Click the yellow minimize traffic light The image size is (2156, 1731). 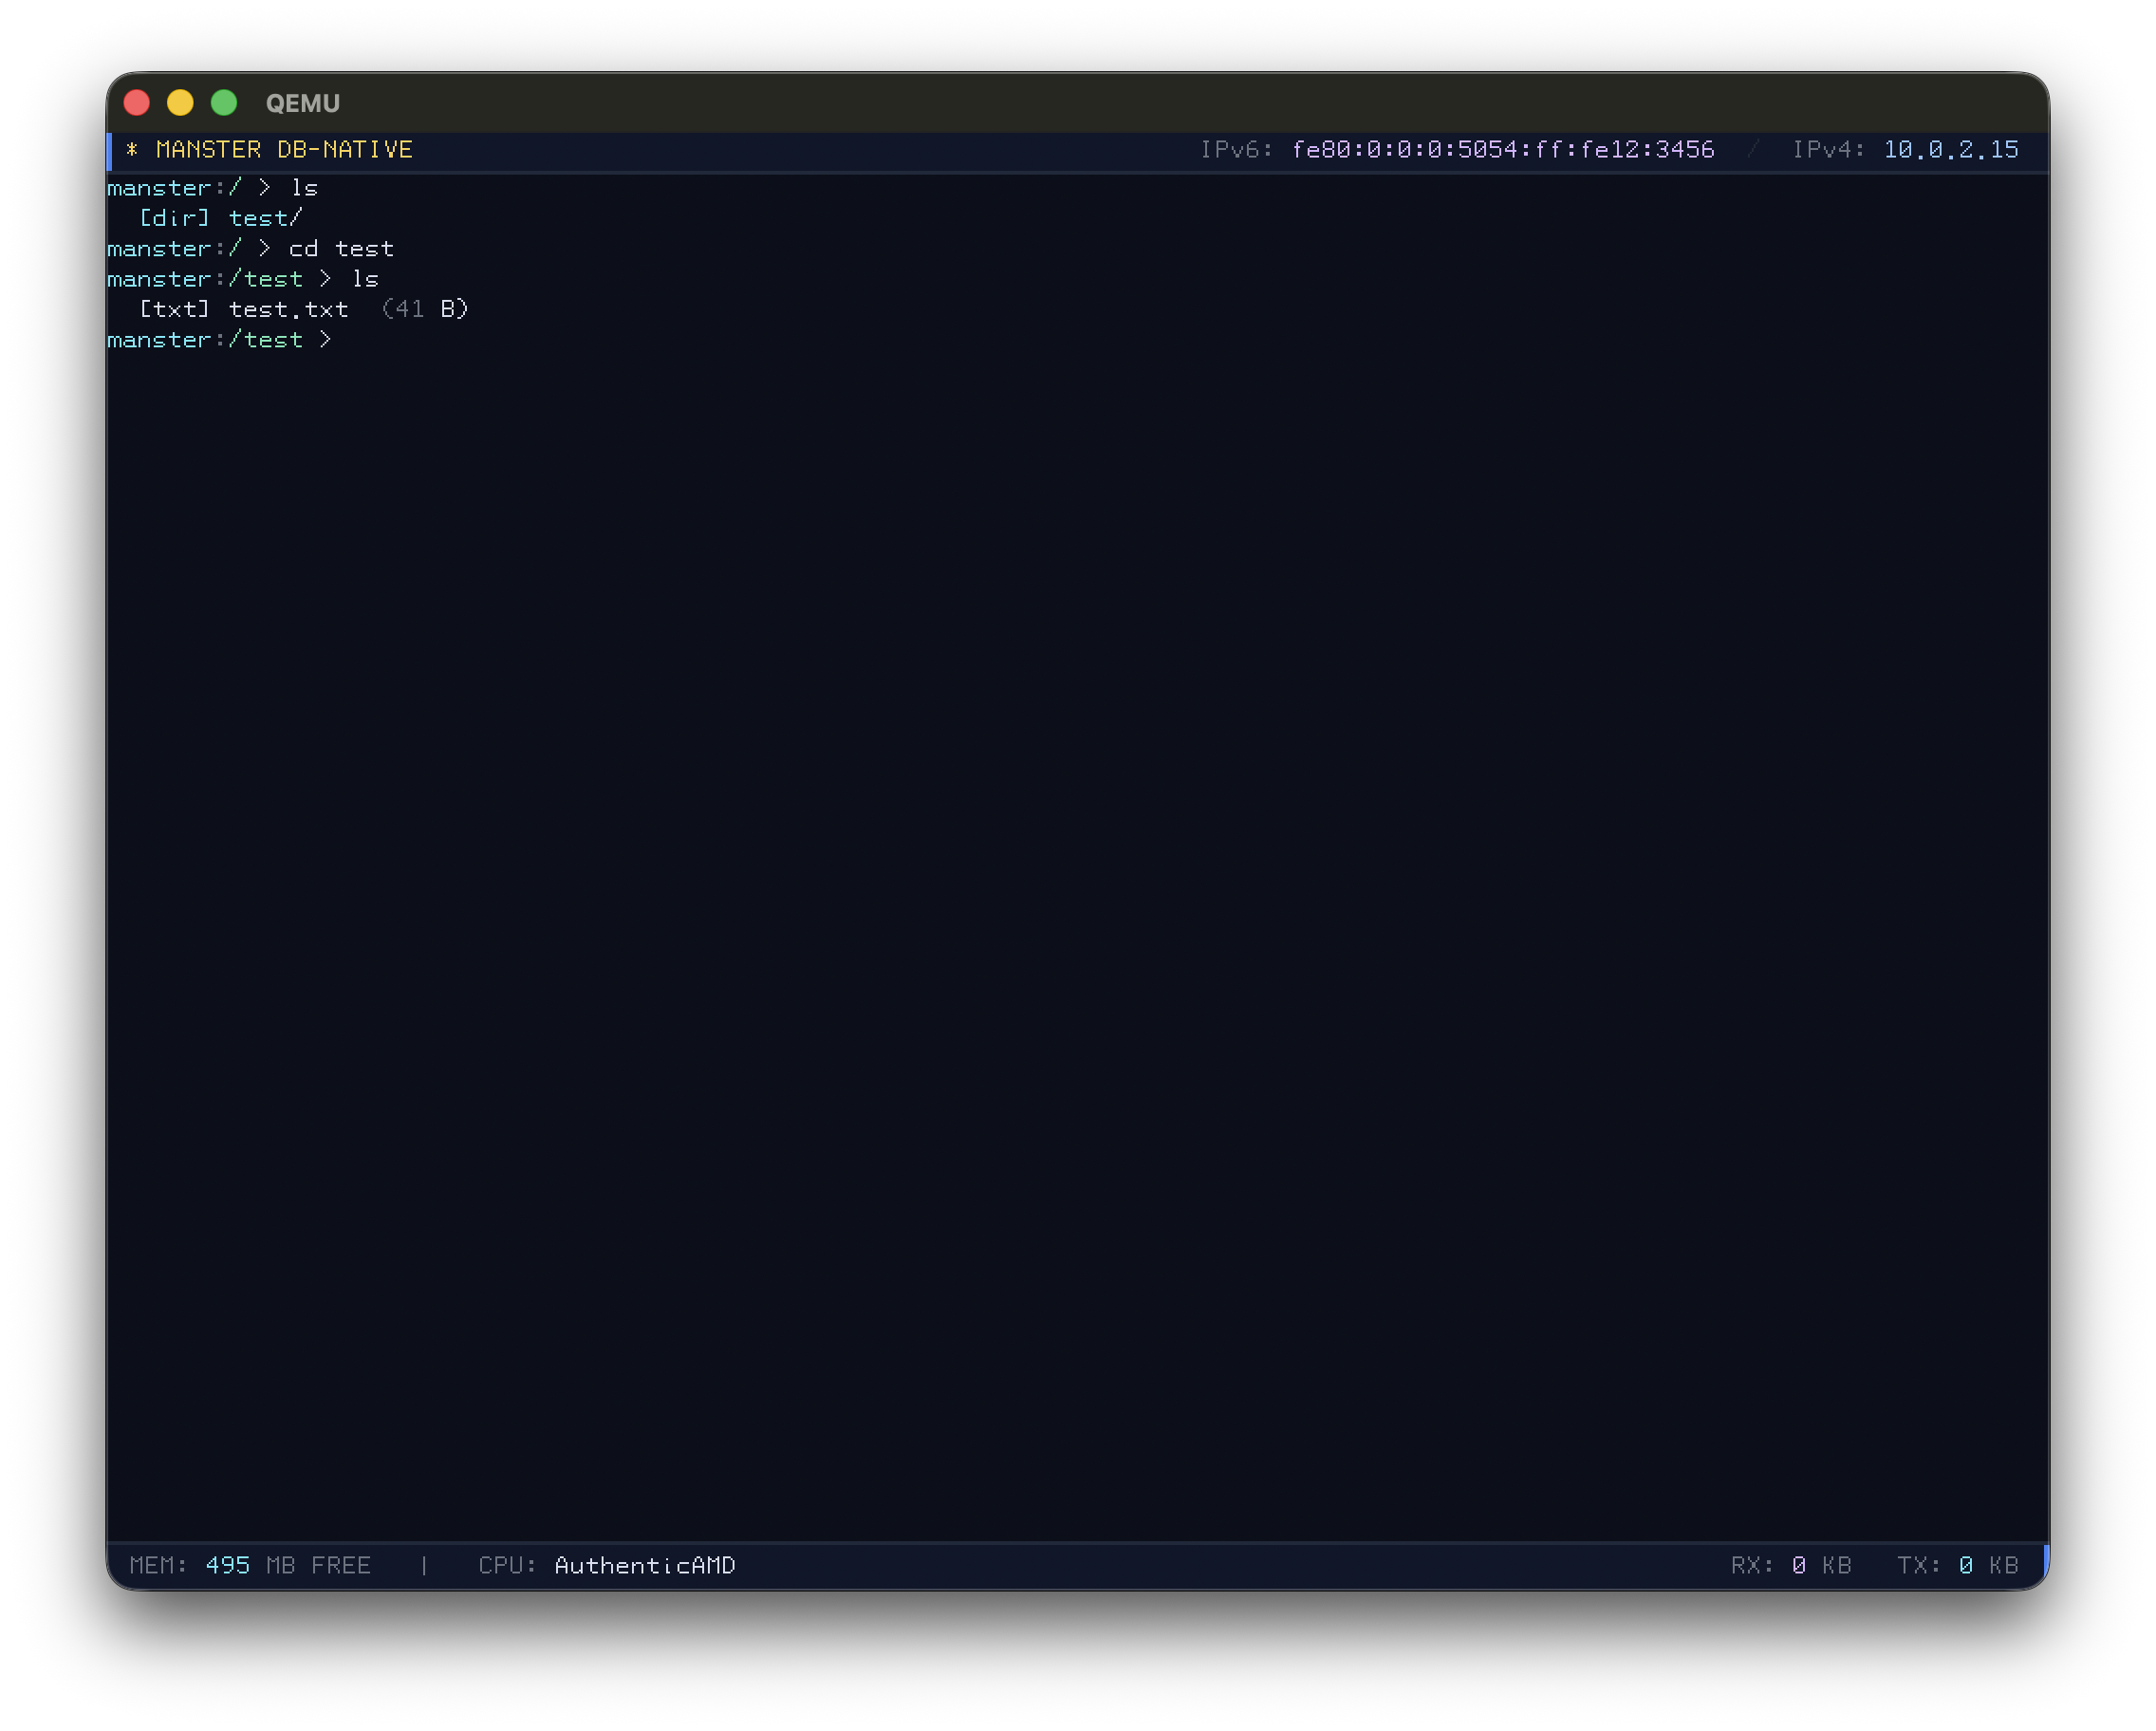click(x=180, y=103)
